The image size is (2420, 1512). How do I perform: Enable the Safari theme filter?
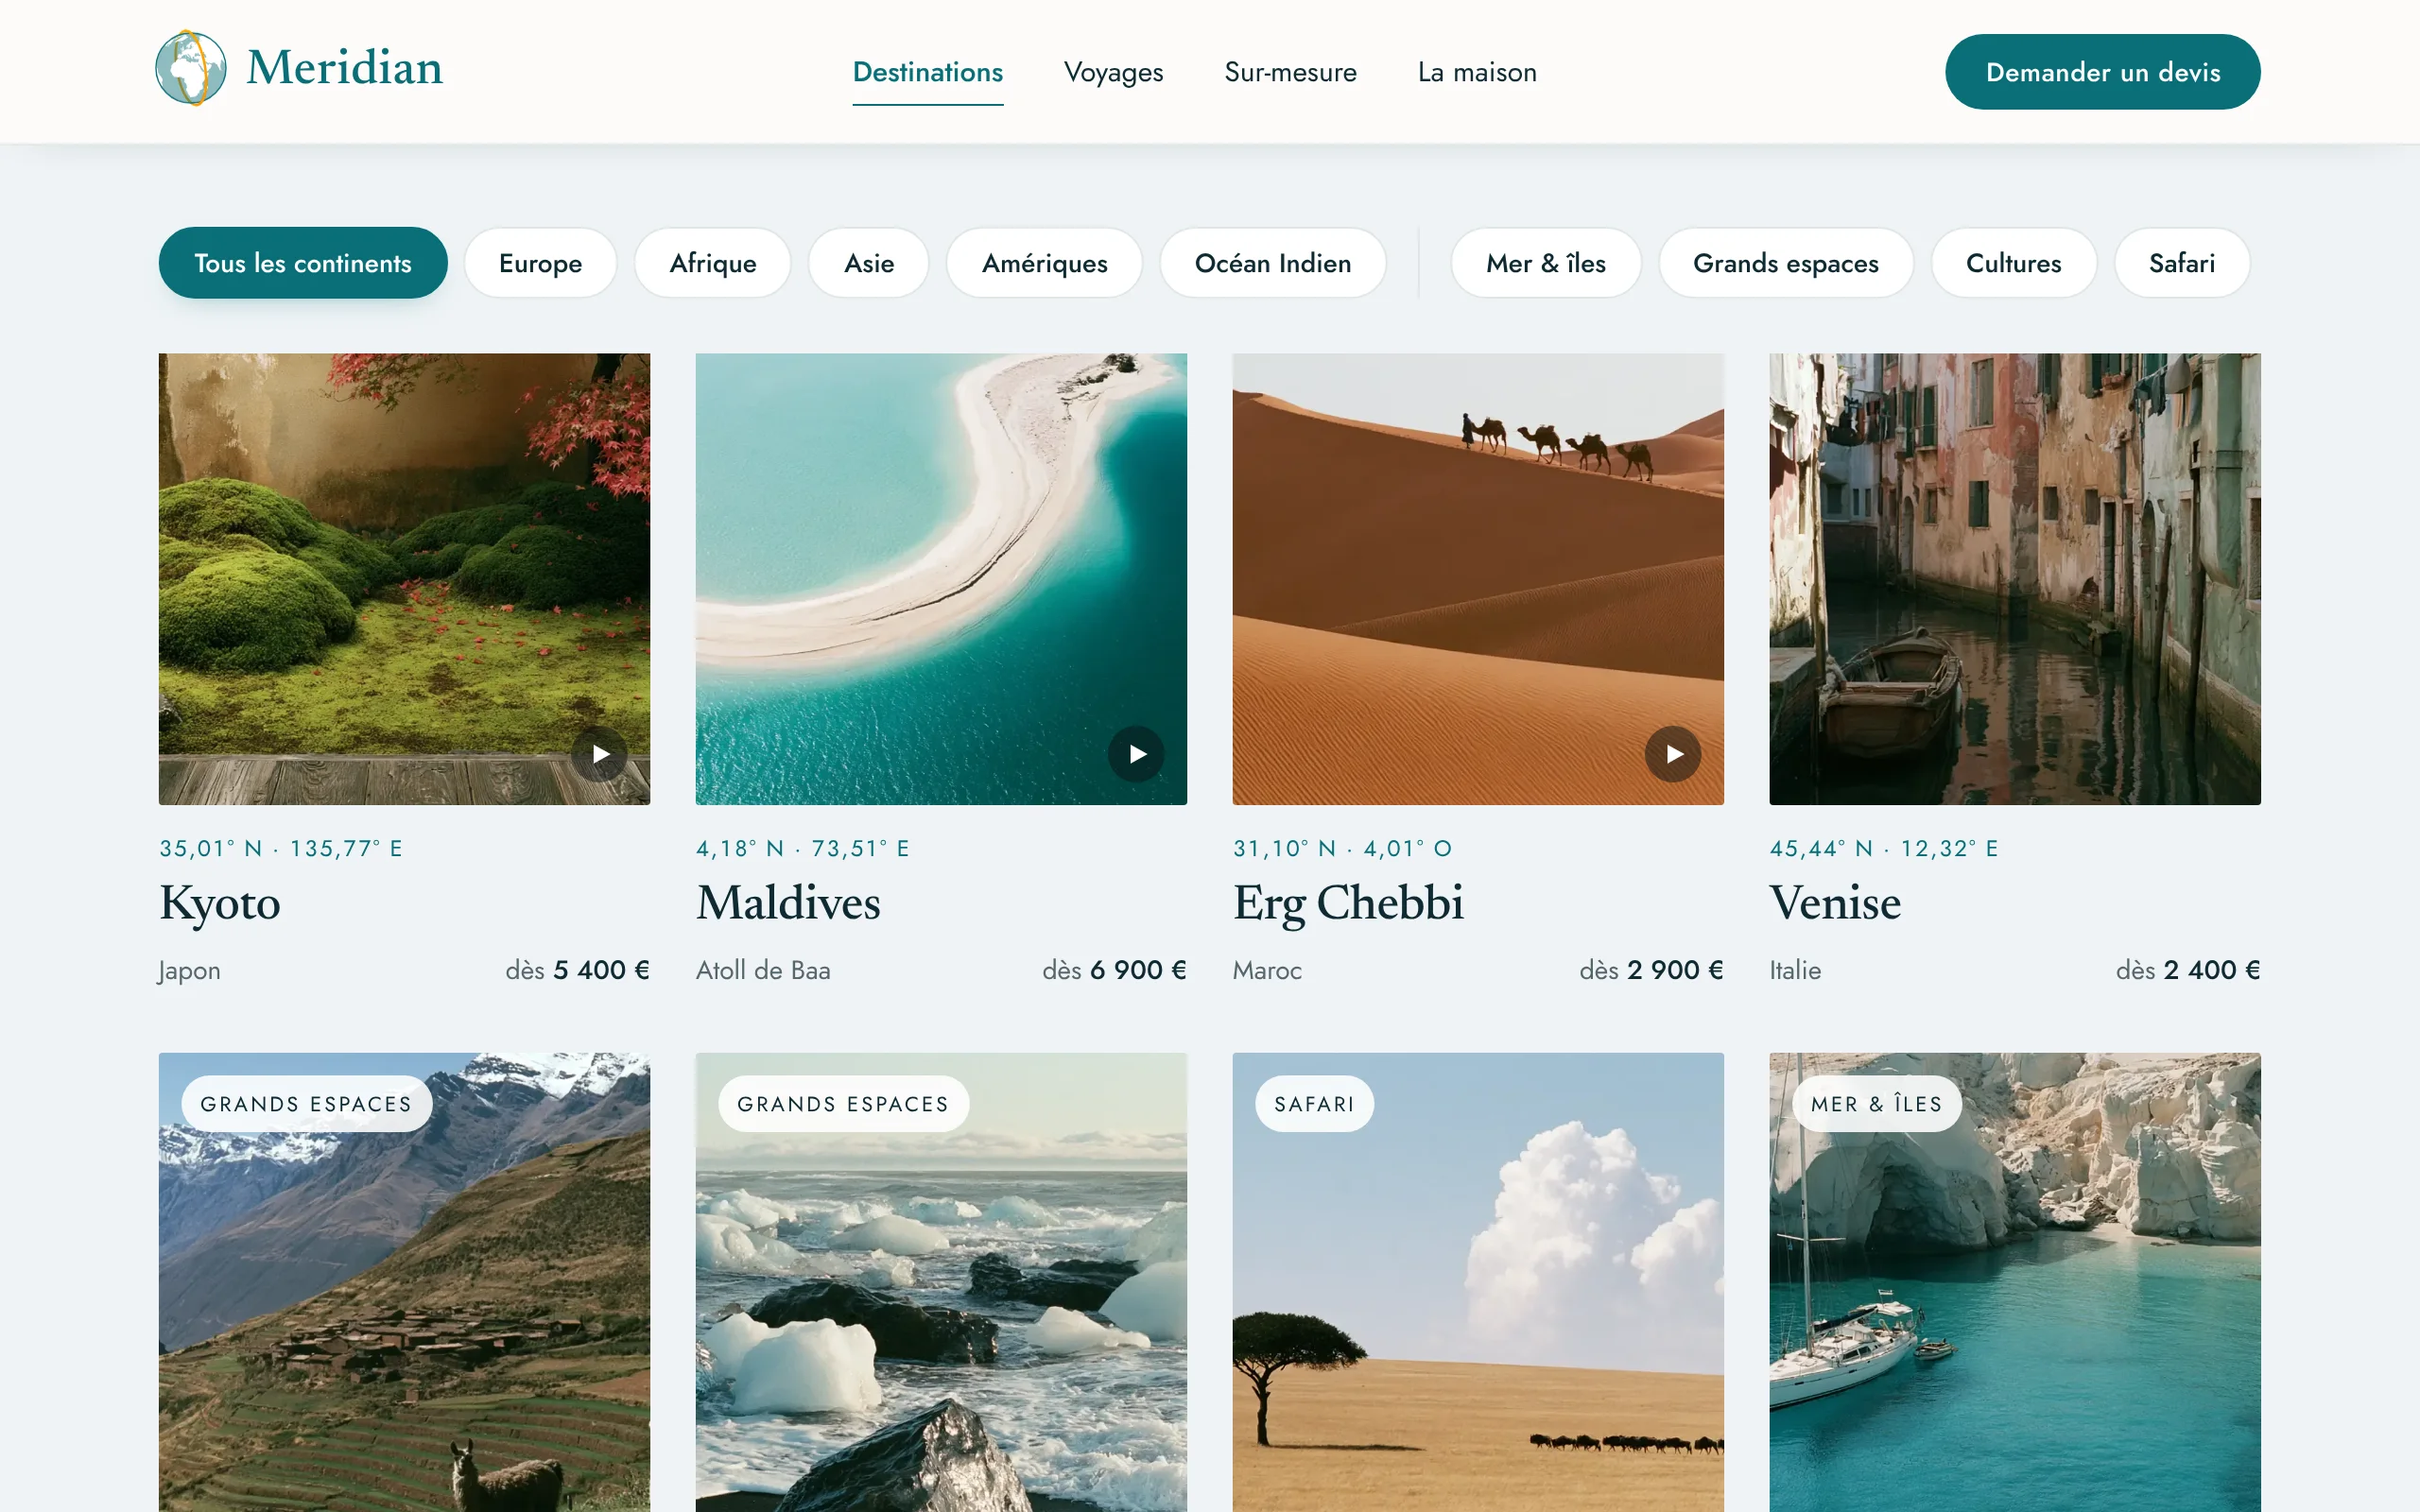[x=2182, y=263]
